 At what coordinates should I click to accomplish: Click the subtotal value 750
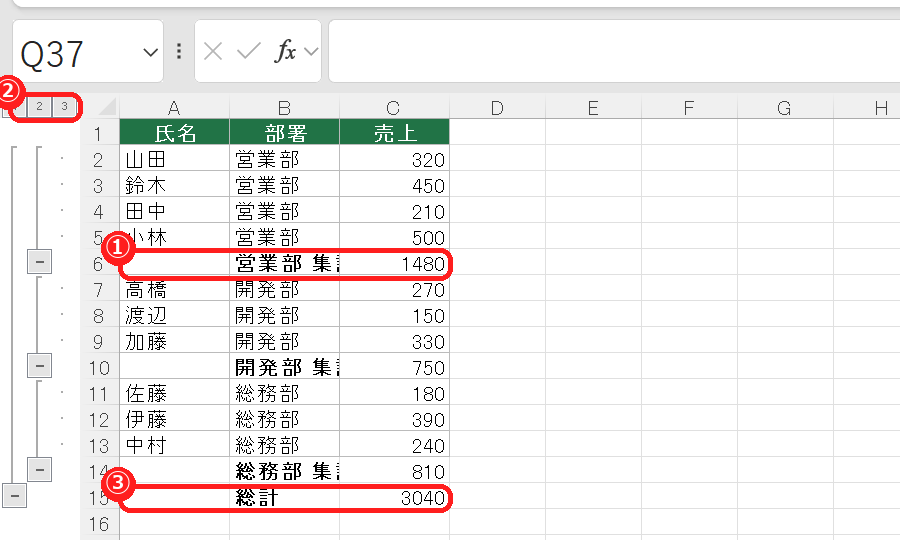click(394, 367)
